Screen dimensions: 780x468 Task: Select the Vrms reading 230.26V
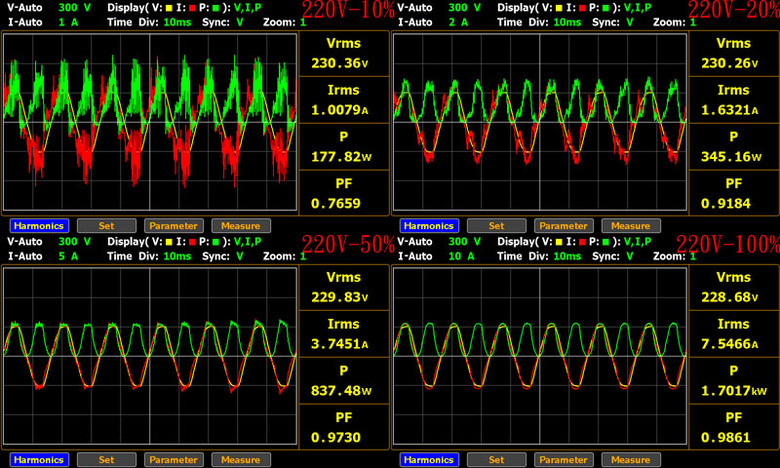pos(729,63)
